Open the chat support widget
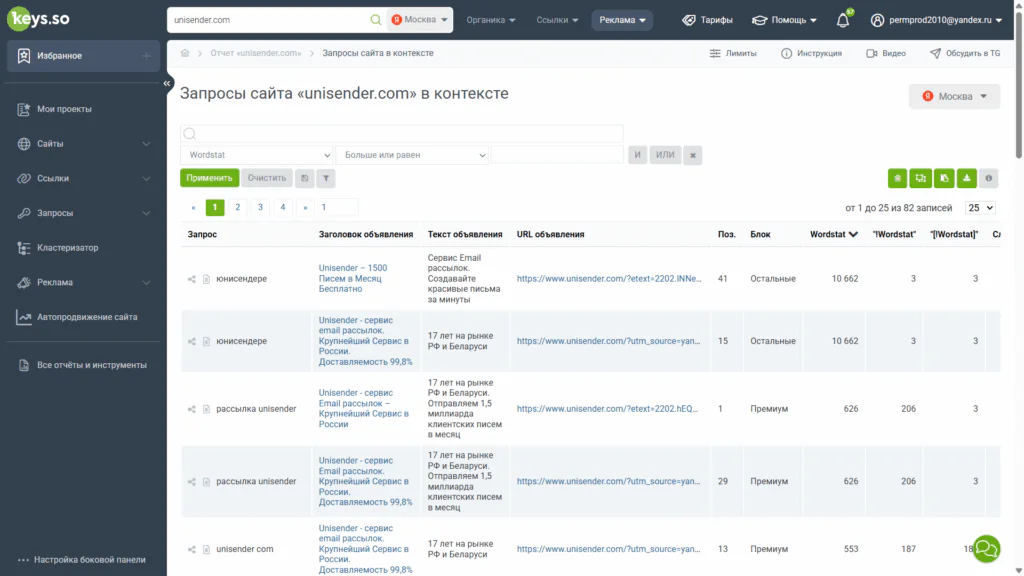This screenshot has width=1024, height=576. 986,549
